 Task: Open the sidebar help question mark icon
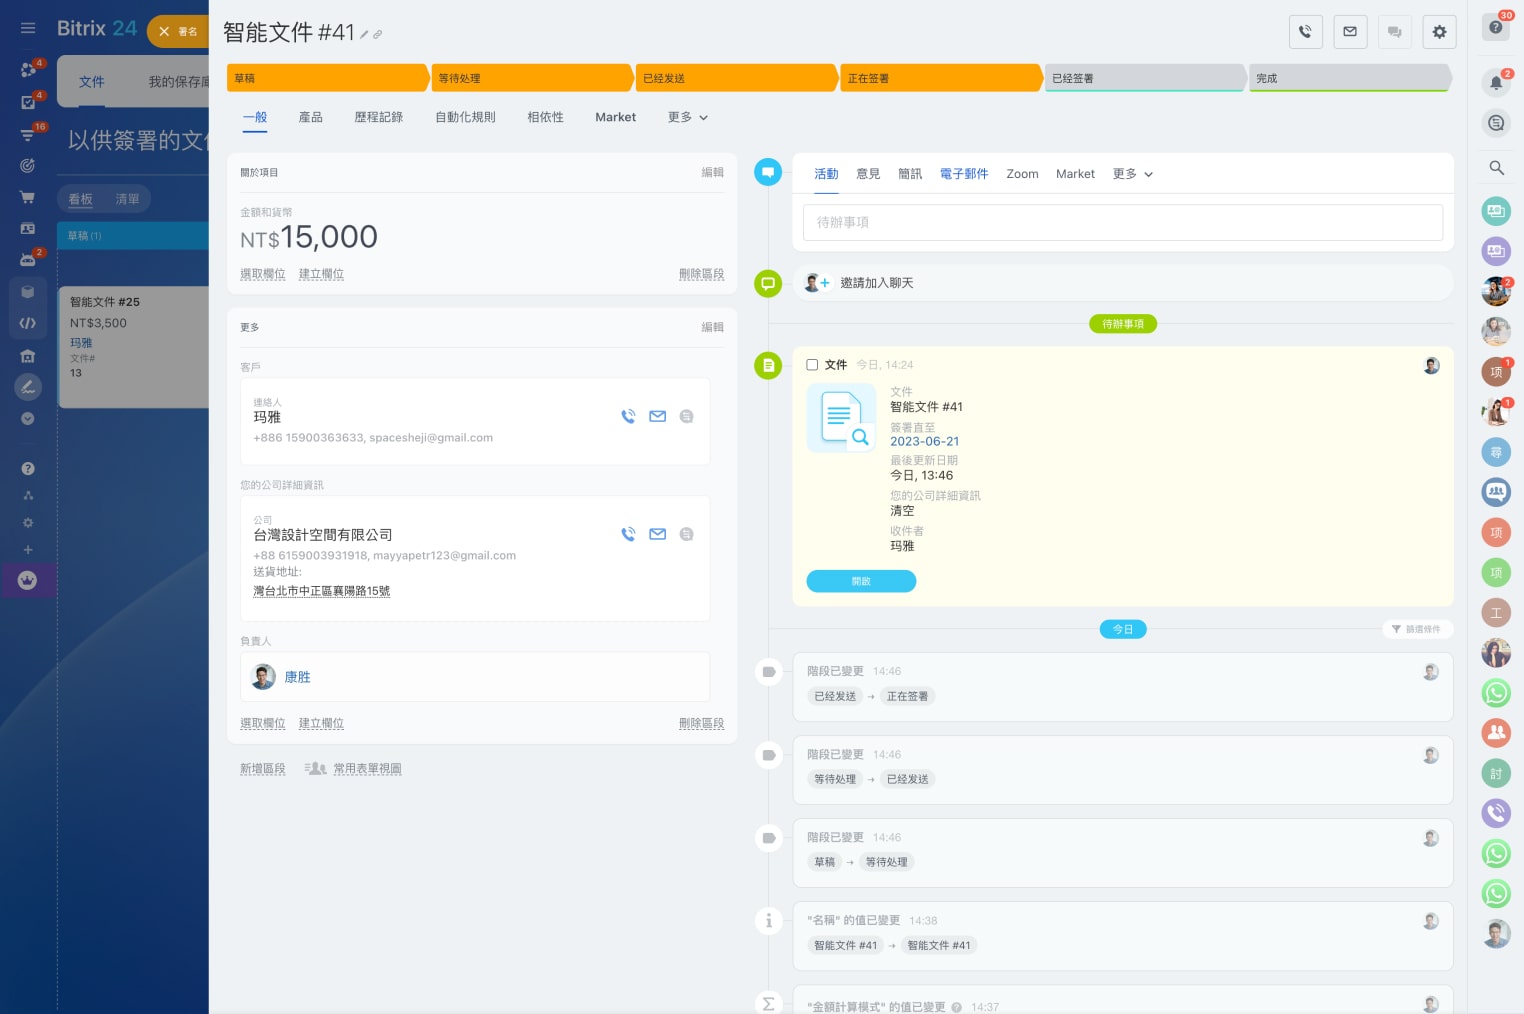tap(28, 468)
